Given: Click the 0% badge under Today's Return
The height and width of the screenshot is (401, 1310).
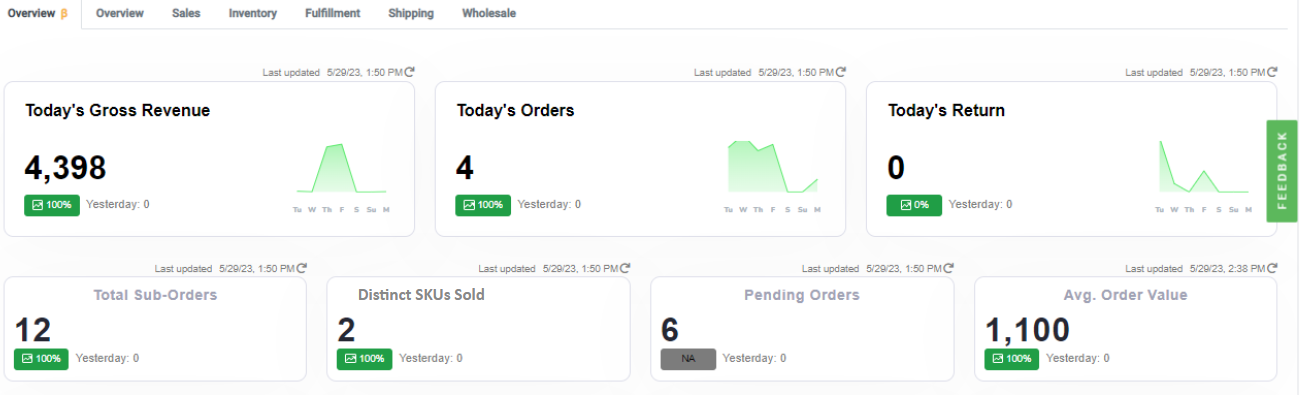Looking at the screenshot, I should pyautogui.click(x=914, y=204).
